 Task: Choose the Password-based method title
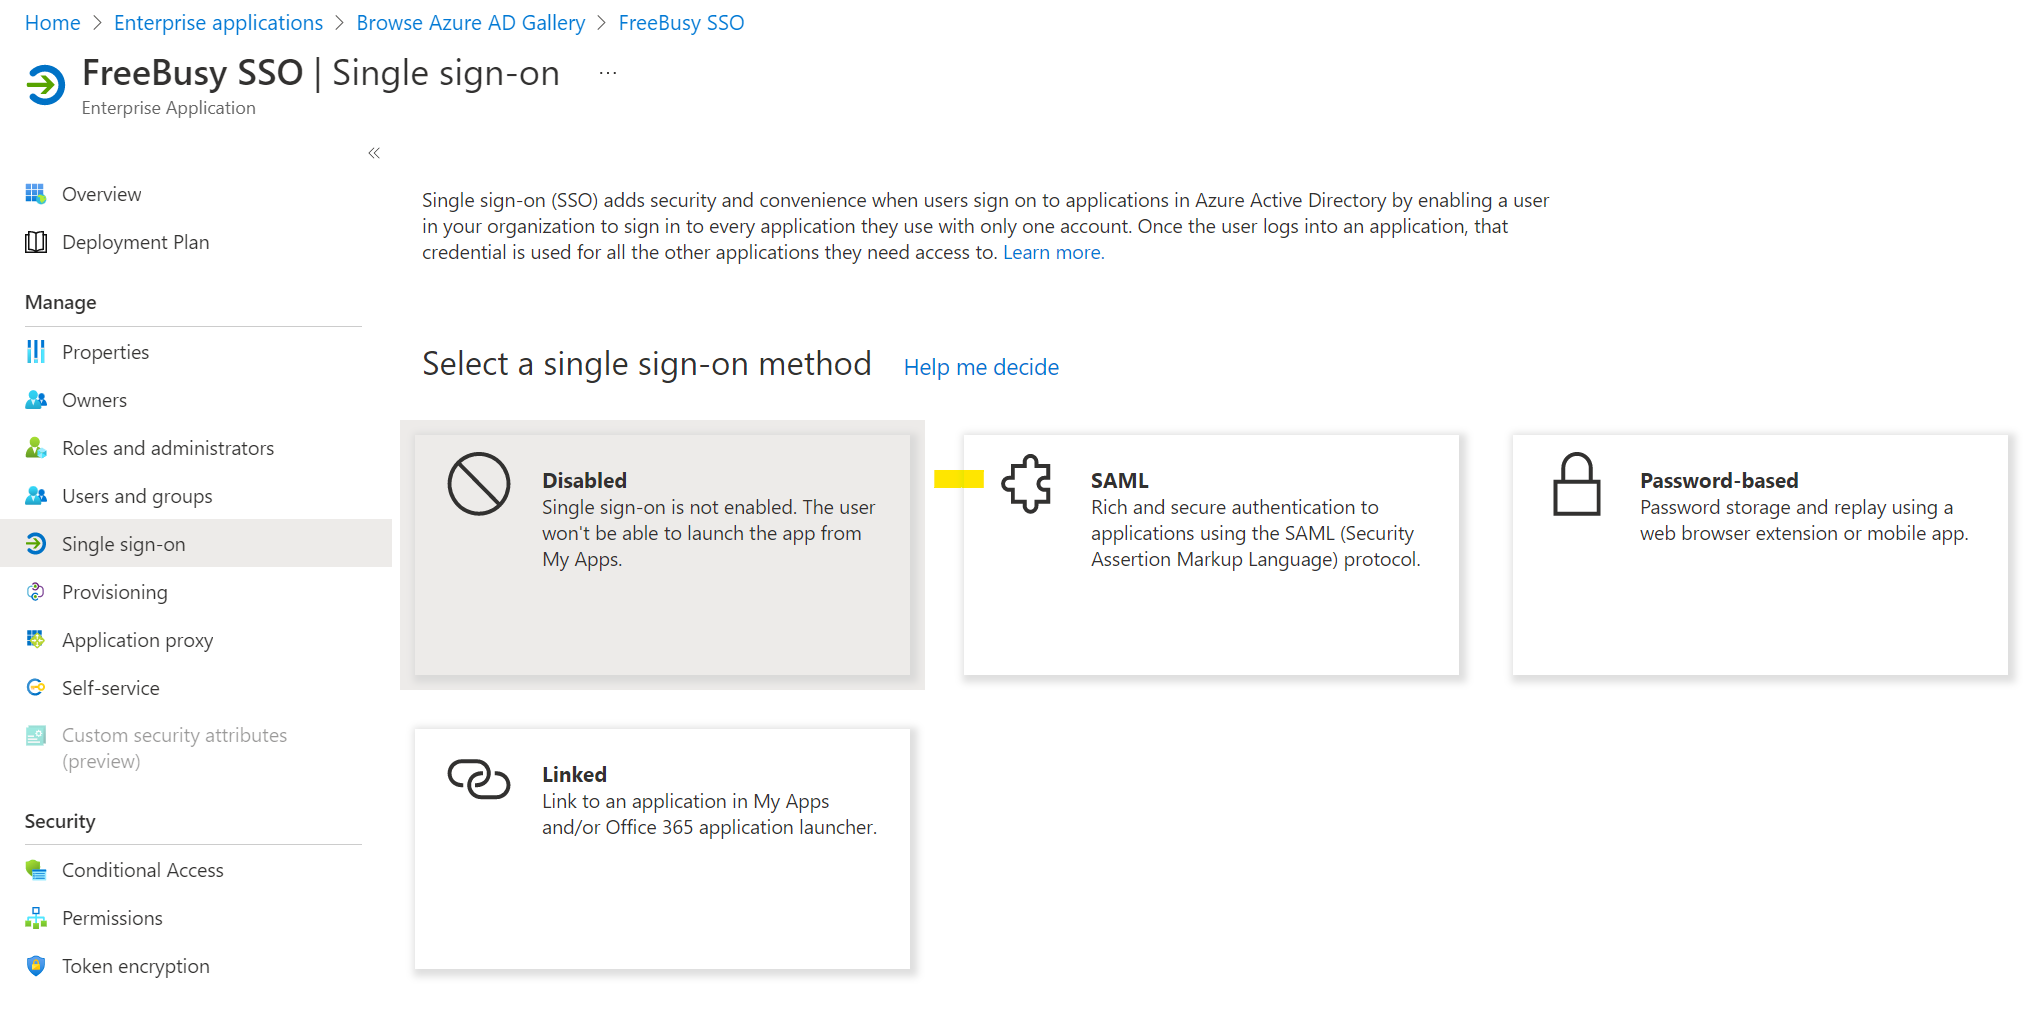coord(1719,480)
